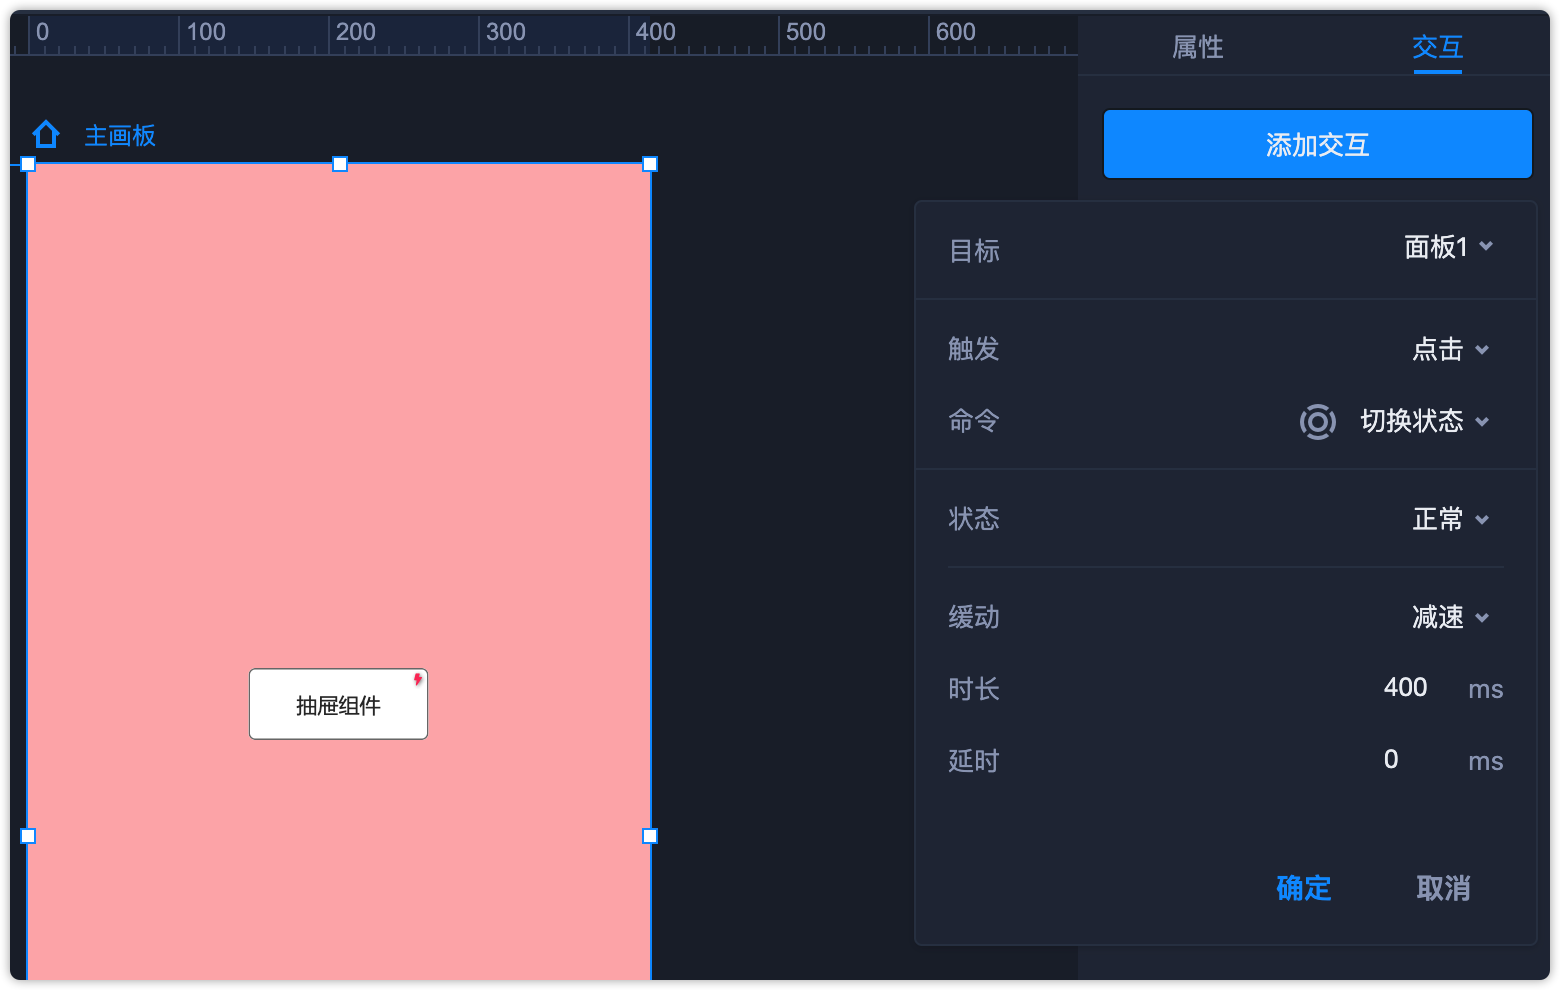Open the 命令 dropdown showing 切换状态
The width and height of the screenshot is (1560, 990).
(1425, 421)
